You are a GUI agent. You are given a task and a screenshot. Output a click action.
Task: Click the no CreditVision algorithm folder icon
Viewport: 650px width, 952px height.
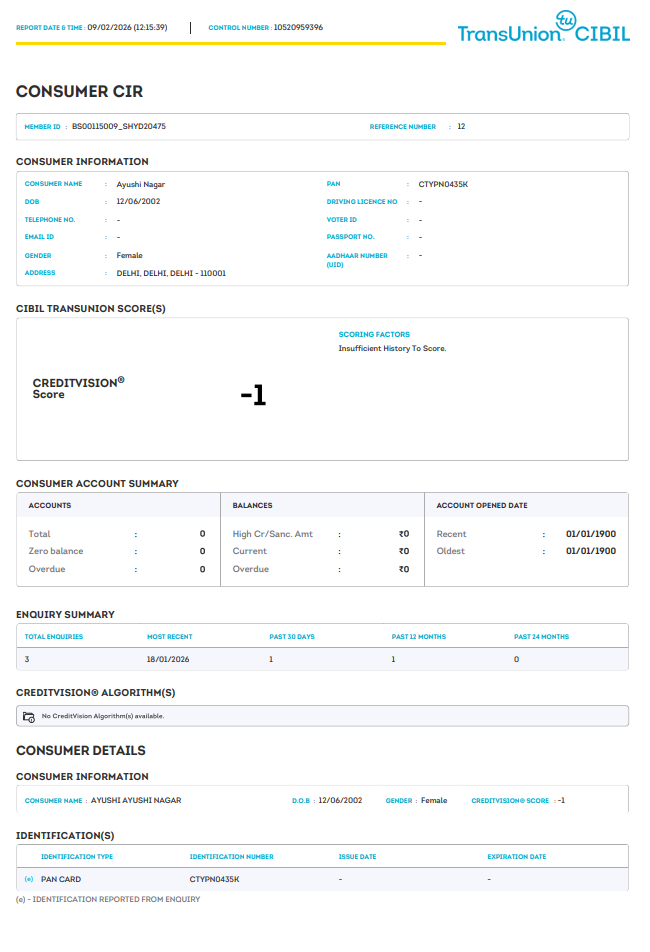click(x=29, y=717)
